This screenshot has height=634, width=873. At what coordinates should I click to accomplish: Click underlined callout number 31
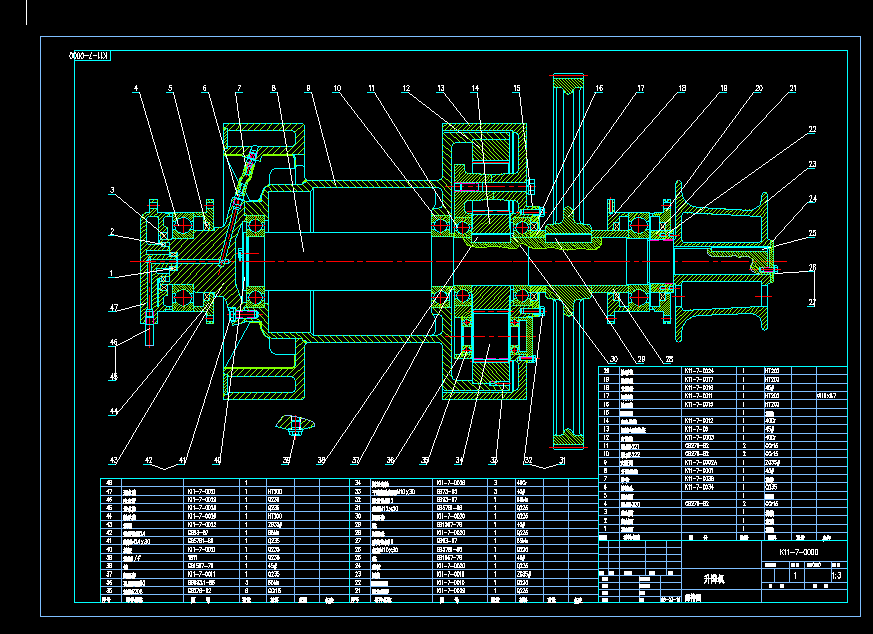pos(562,461)
